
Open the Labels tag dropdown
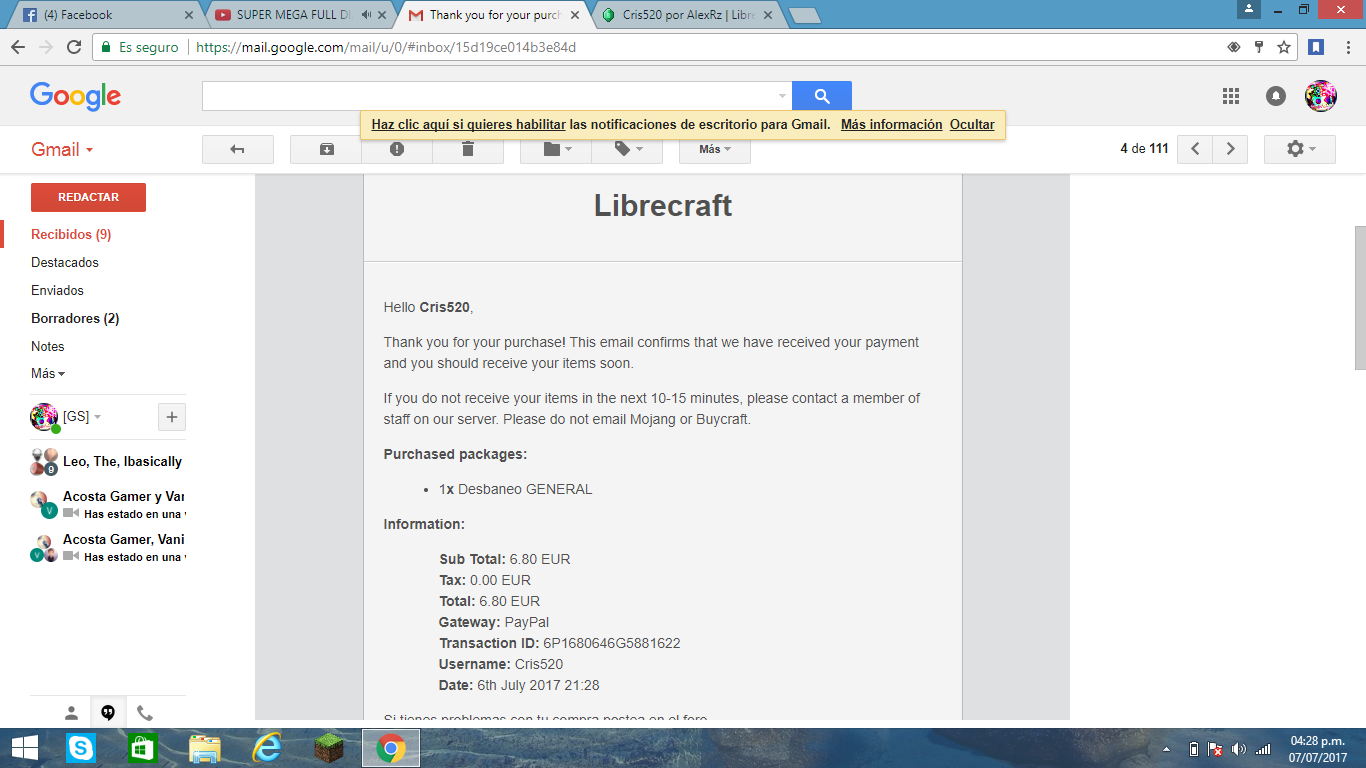pyautogui.click(x=627, y=149)
